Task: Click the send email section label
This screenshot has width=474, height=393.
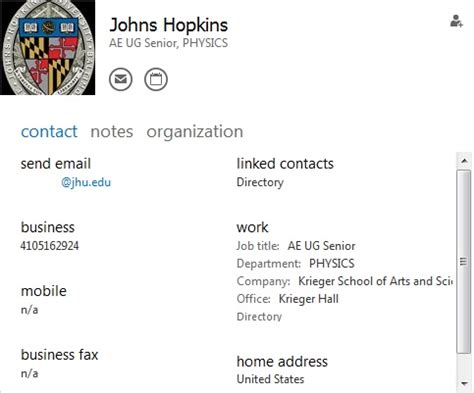Action: pyautogui.click(x=56, y=164)
